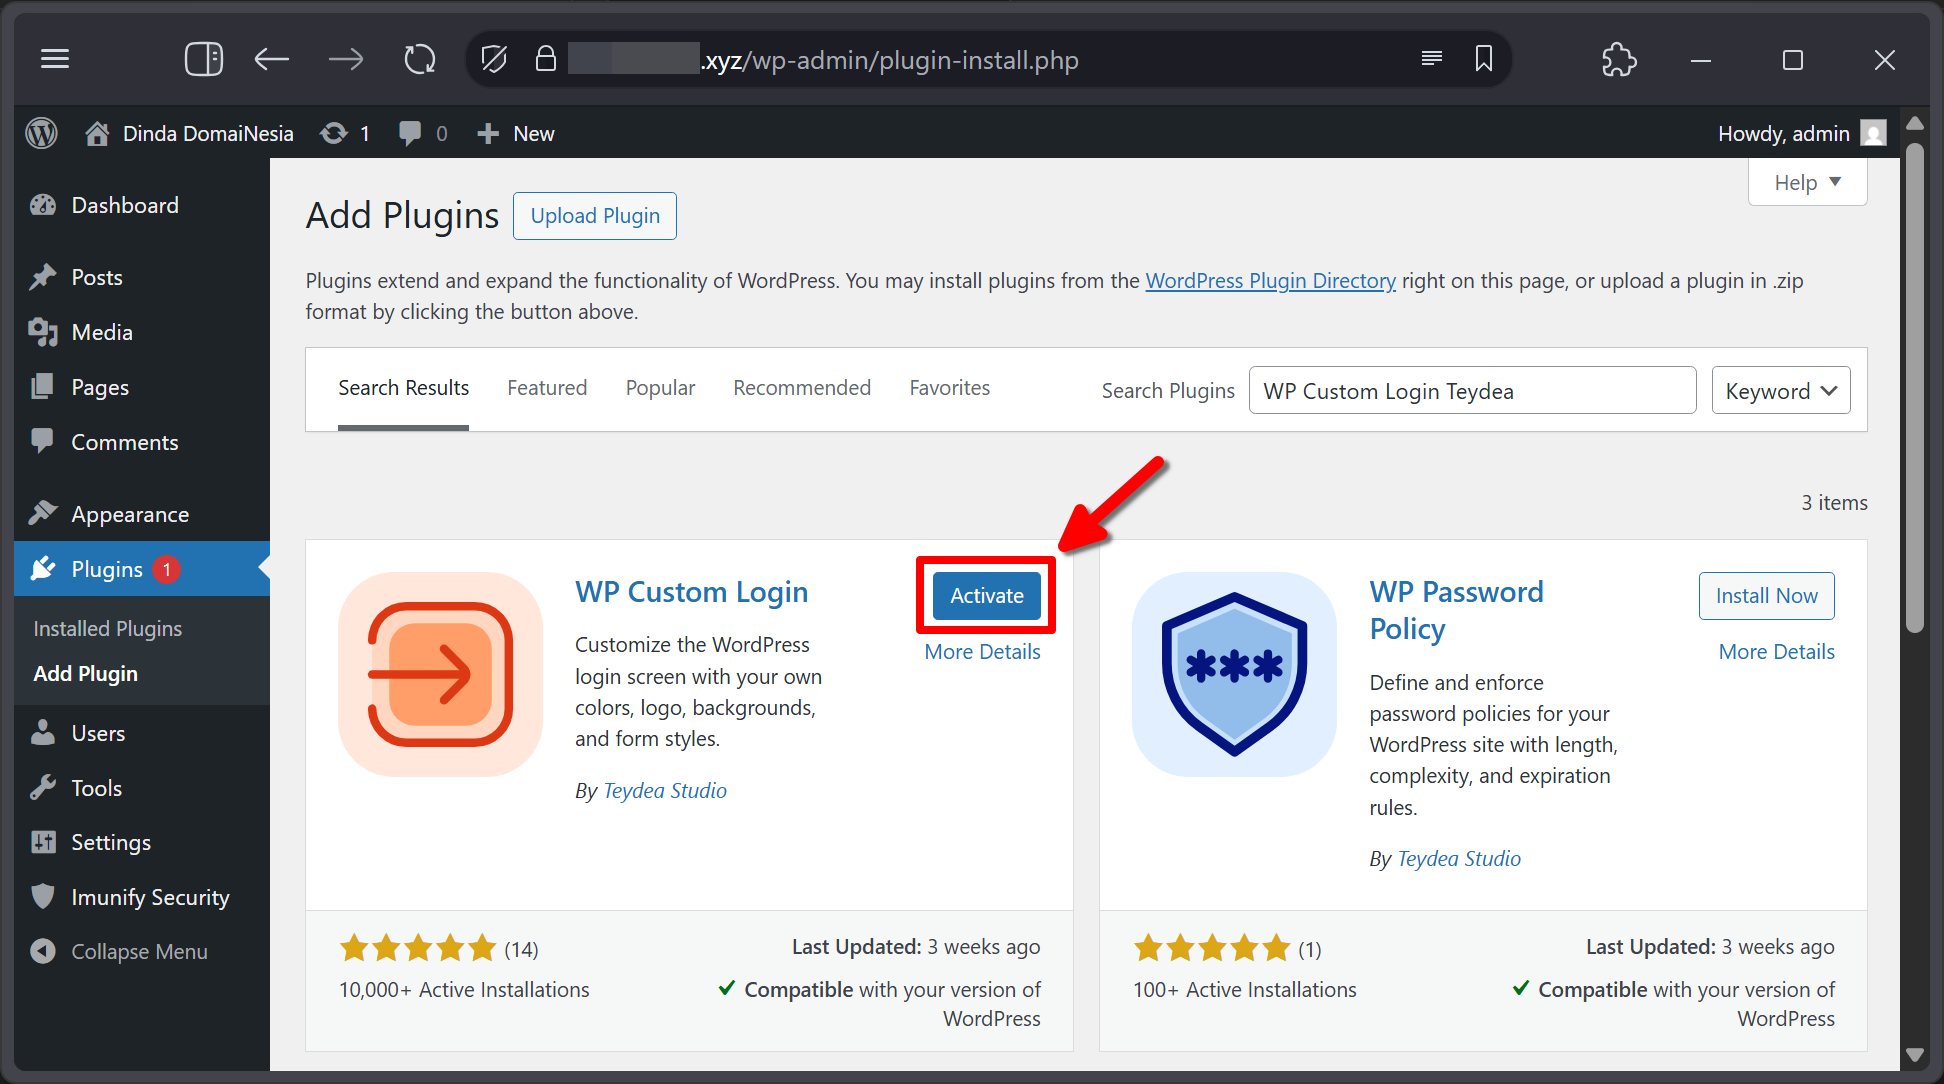Click the WP Custom Login plugin icon
This screenshot has width=1944, height=1084.
point(440,674)
